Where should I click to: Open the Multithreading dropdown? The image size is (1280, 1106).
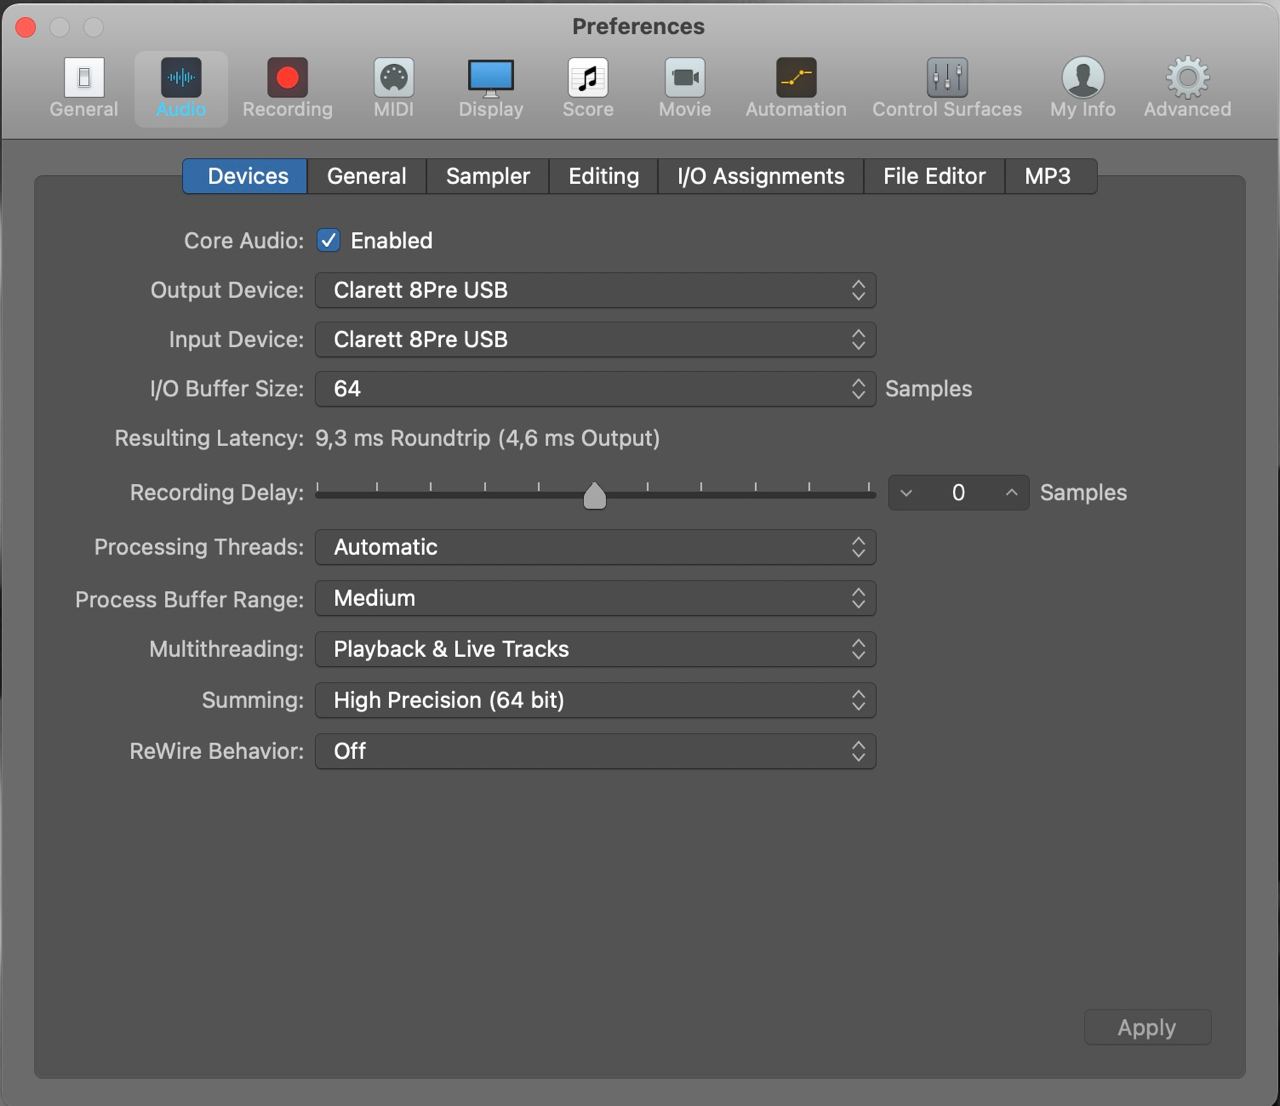tap(596, 649)
